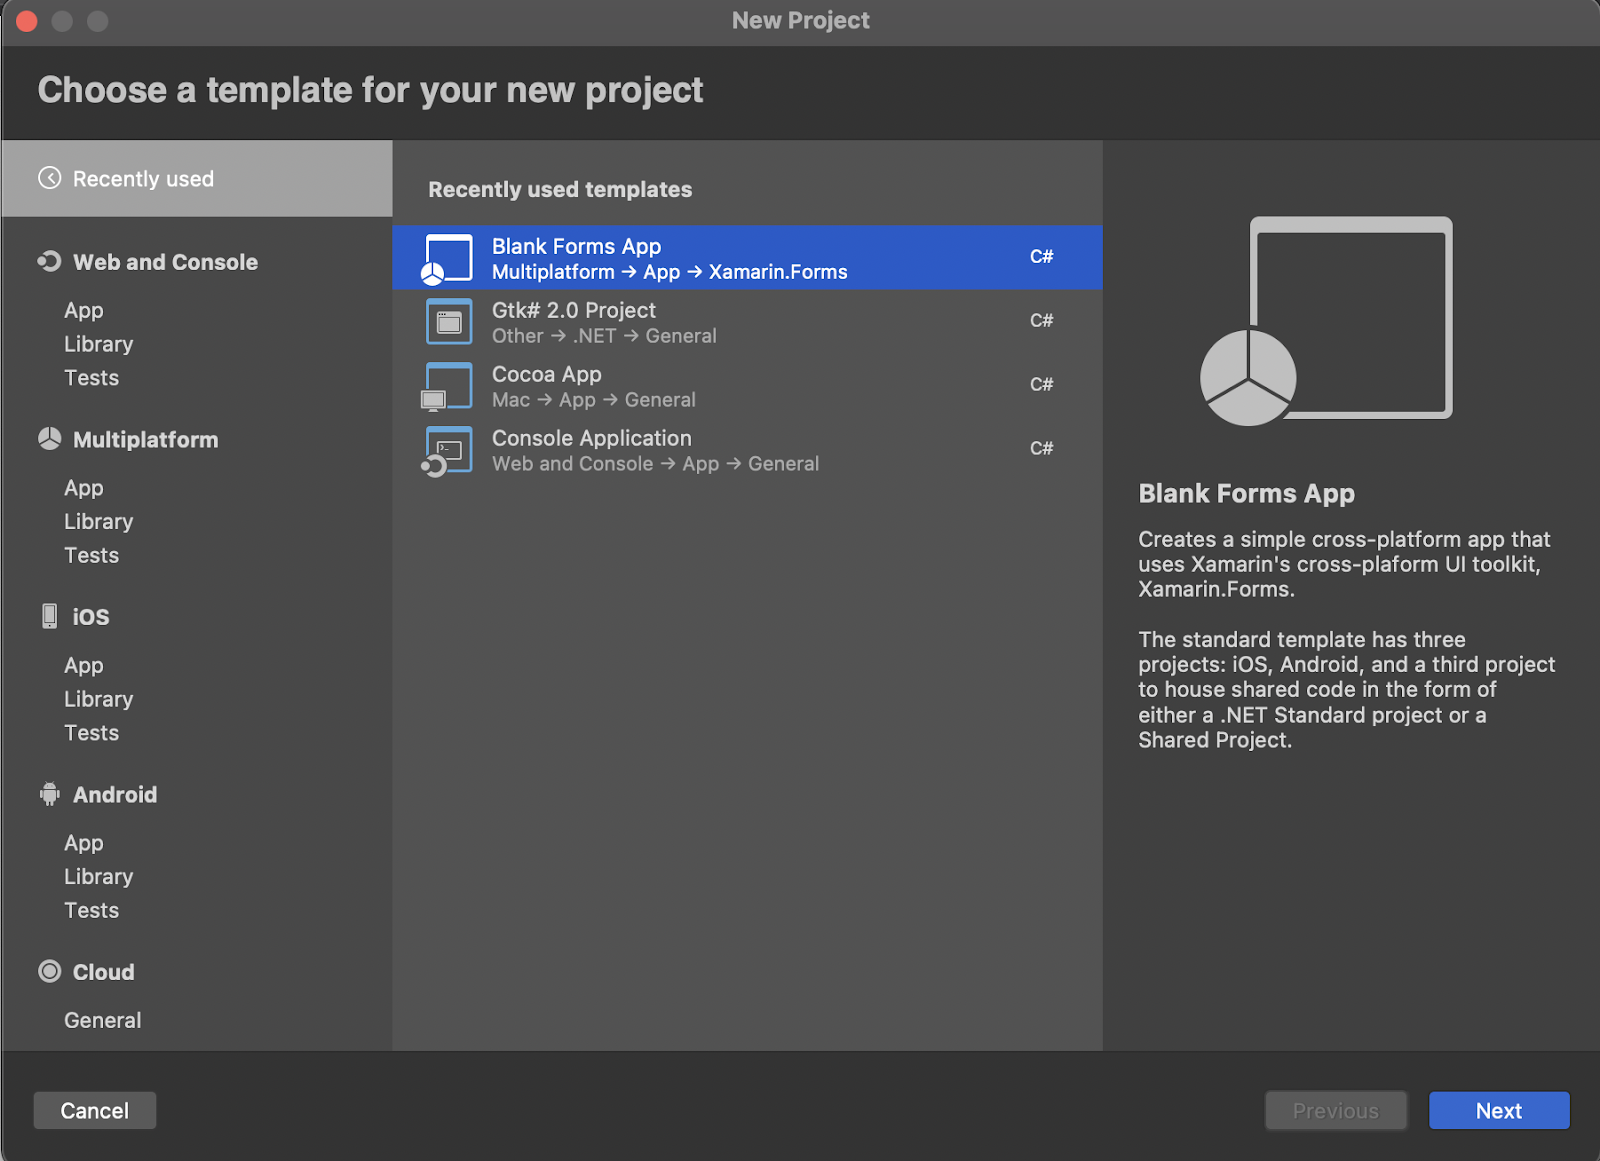Viewport: 1600px width, 1161px height.
Task: Click the C# label for Console Application
Action: click(x=1042, y=448)
